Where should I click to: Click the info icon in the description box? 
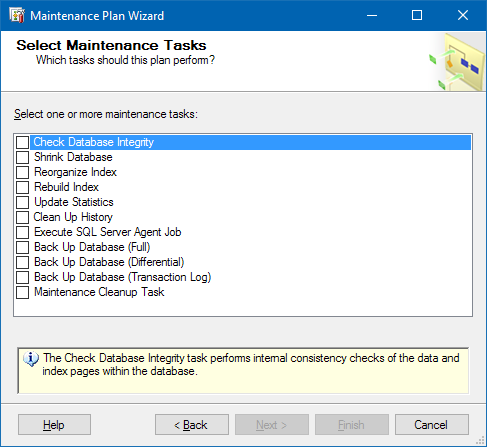pos(31,359)
